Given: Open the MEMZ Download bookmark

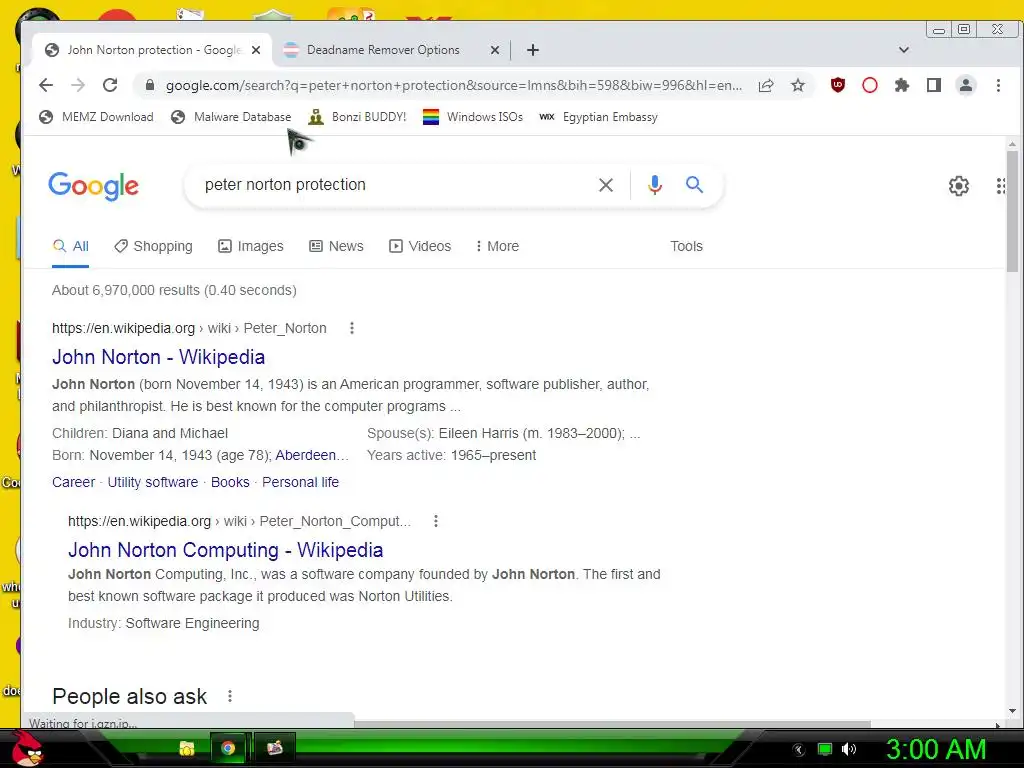Looking at the screenshot, I should [97, 117].
